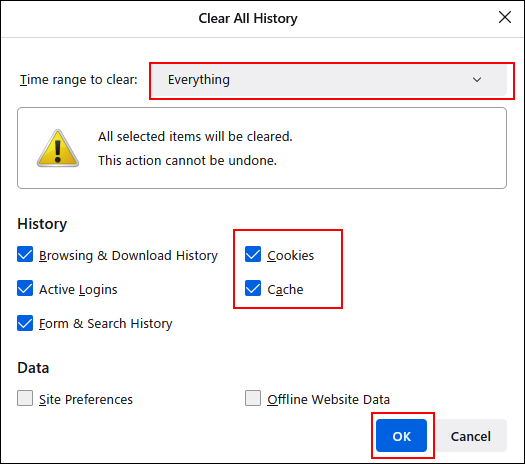Viewport: 525px width, 464px height.
Task: Dismiss the dialog with Cancel
Action: 471,436
